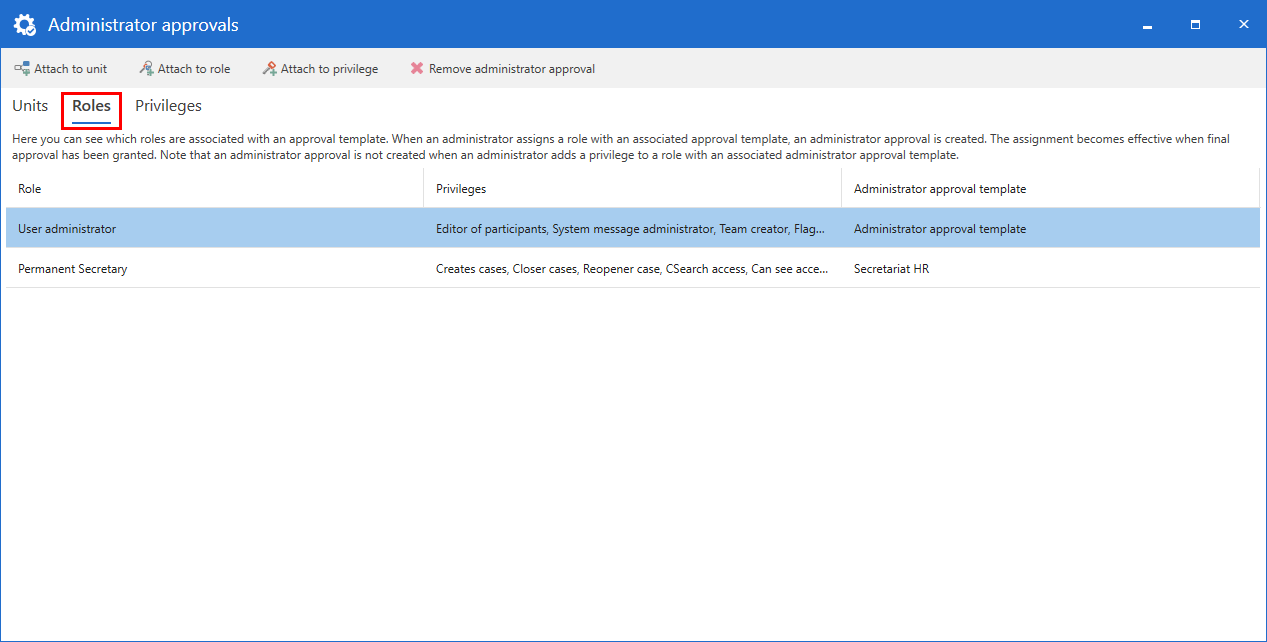The width and height of the screenshot is (1267, 642).
Task: Click Administrator approval template column header
Action: click(939, 189)
